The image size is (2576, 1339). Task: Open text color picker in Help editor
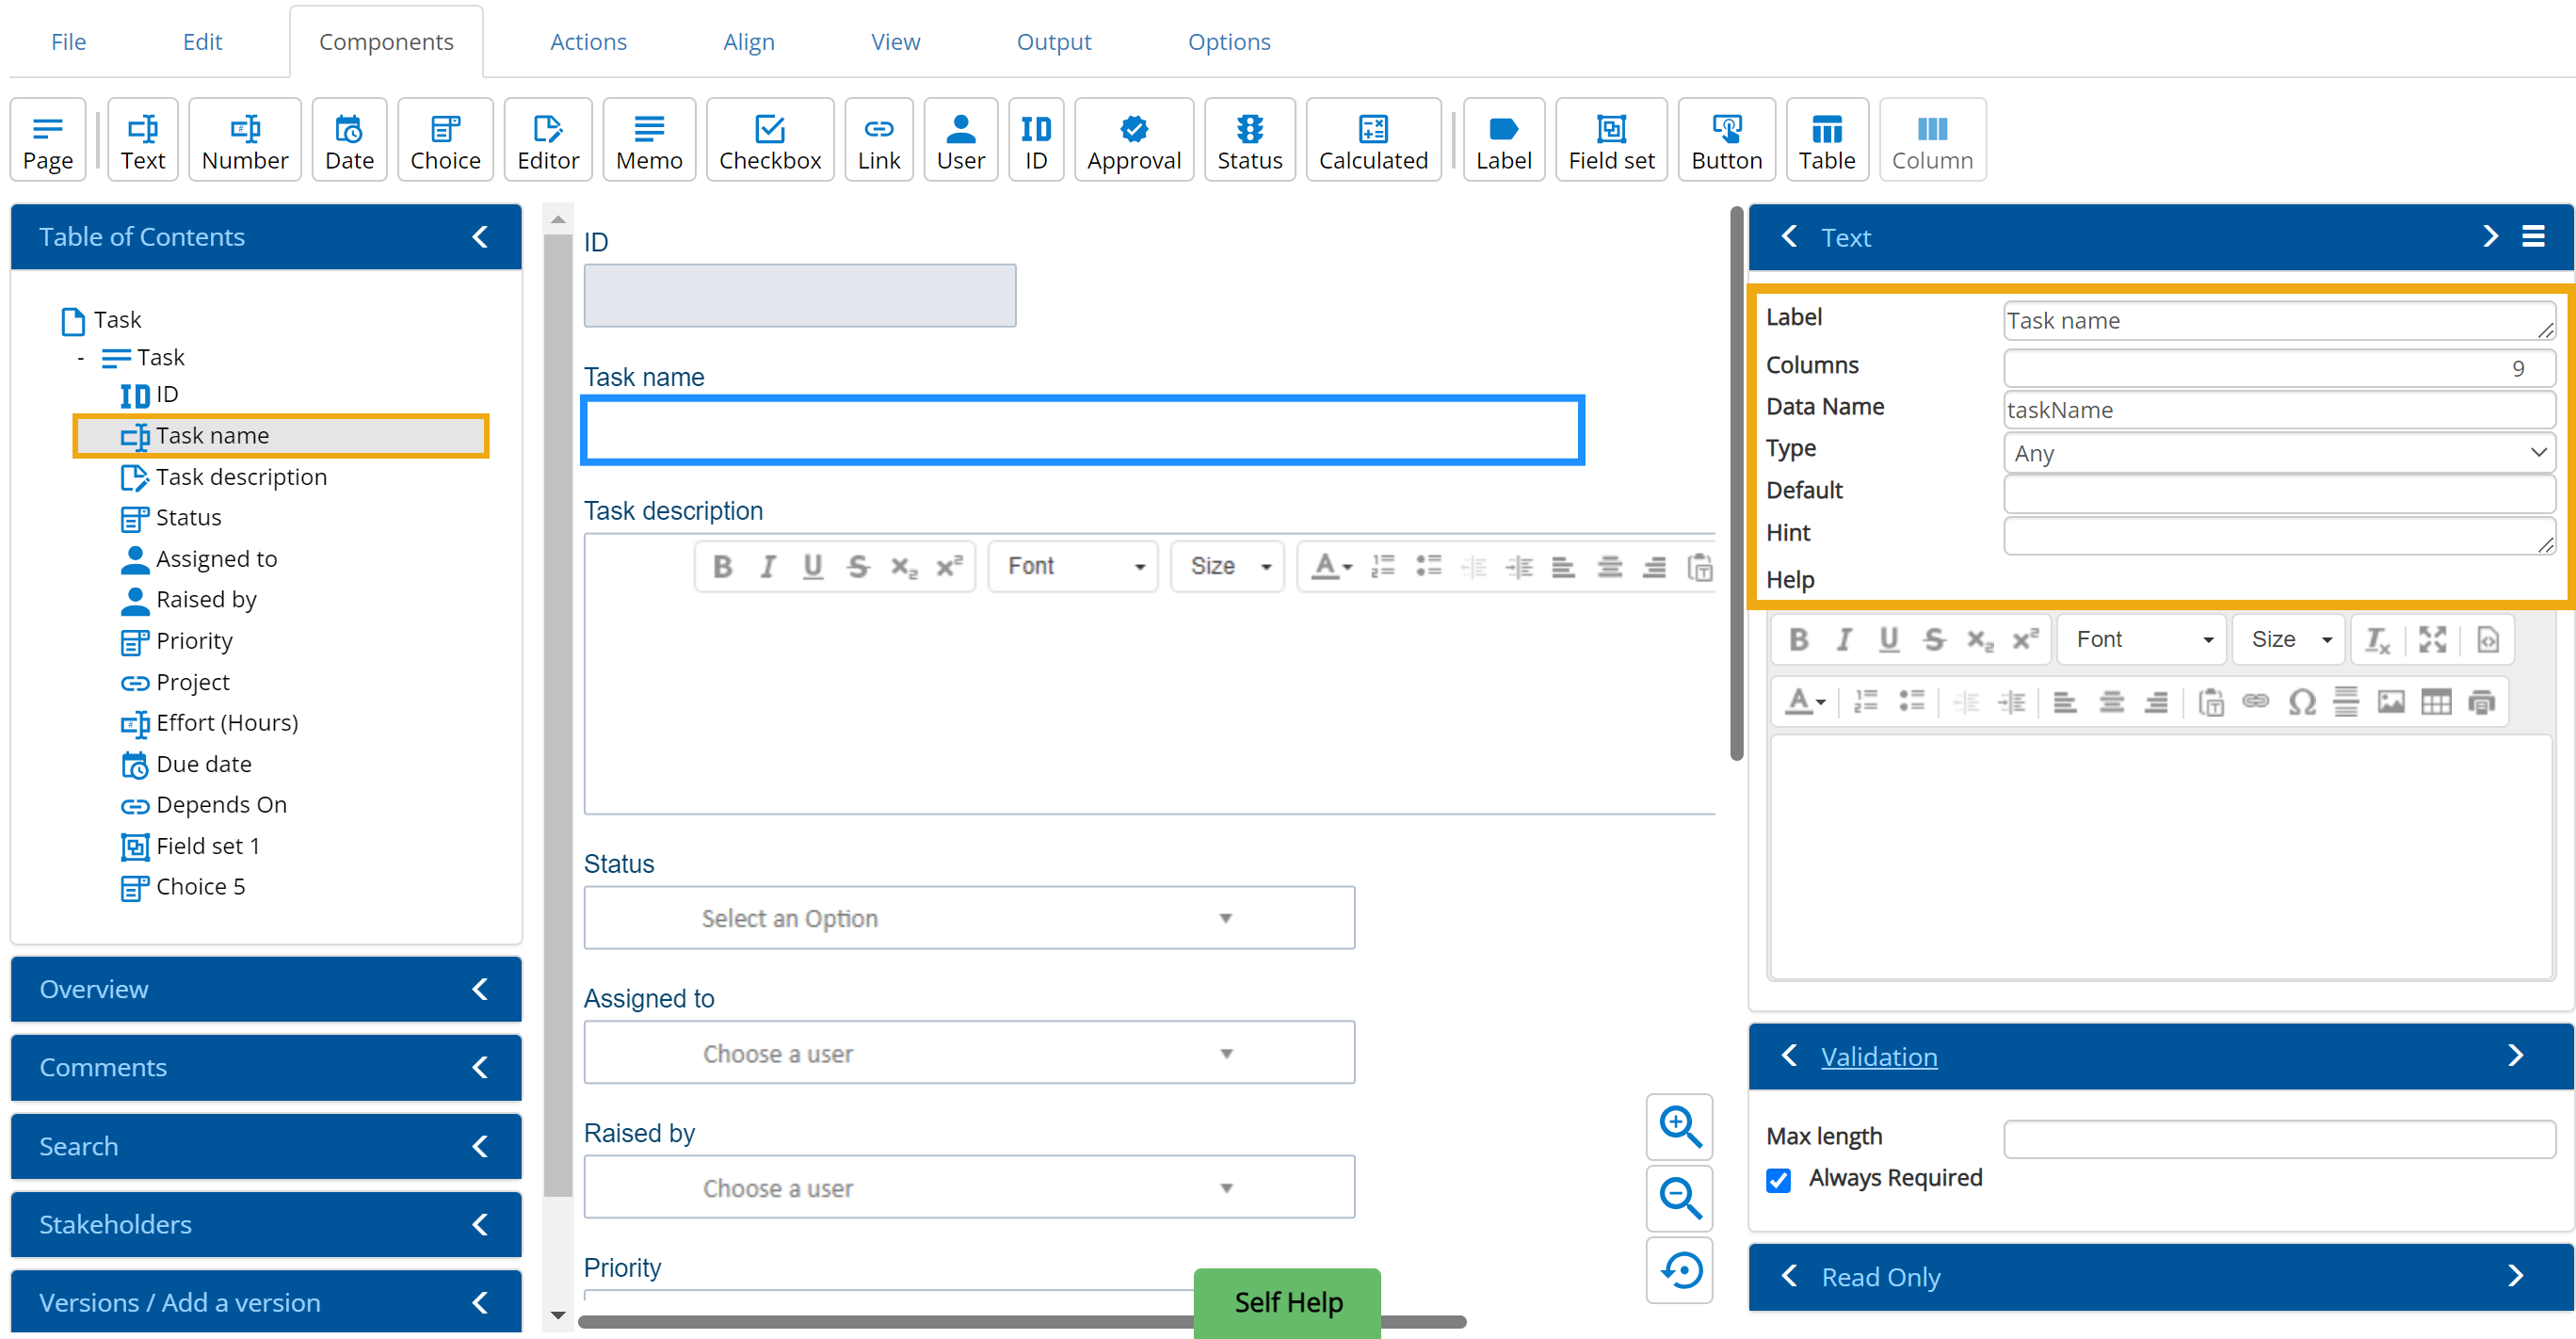click(1805, 702)
